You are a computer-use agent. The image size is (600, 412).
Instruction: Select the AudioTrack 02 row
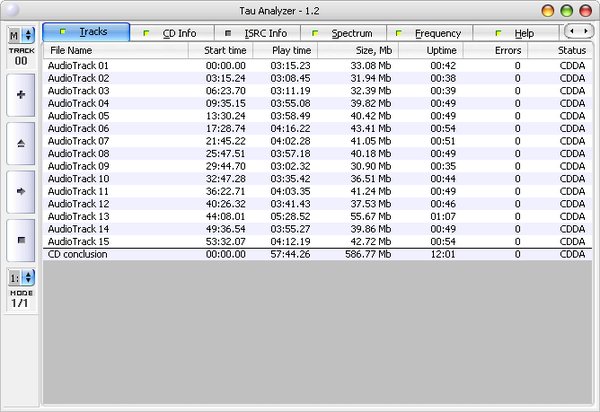coord(318,78)
